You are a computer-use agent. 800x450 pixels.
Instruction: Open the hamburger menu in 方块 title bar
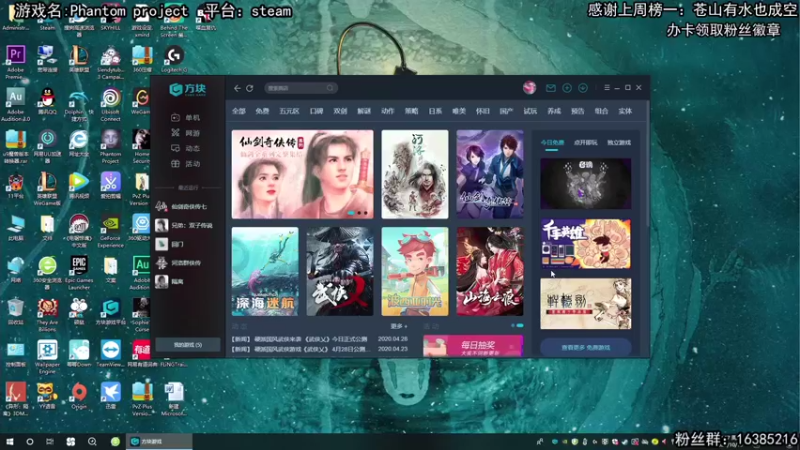coord(607,88)
